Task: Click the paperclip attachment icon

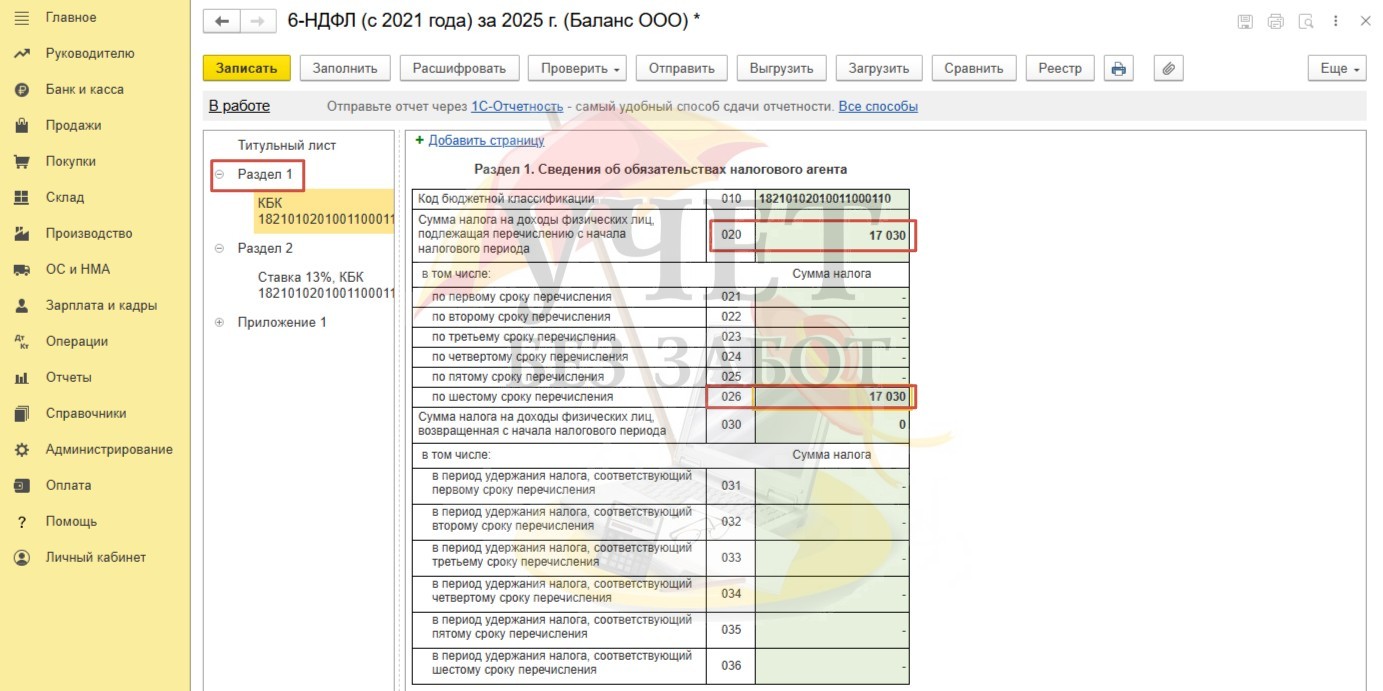Action: coord(1168,68)
